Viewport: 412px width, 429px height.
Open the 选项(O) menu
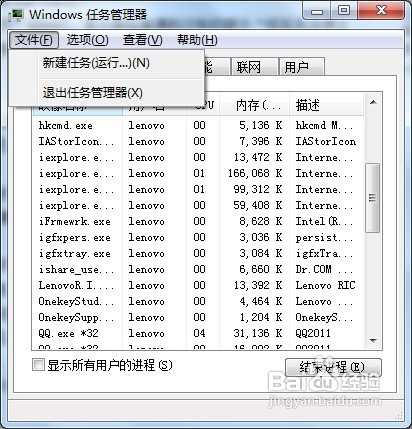pyautogui.click(x=88, y=40)
